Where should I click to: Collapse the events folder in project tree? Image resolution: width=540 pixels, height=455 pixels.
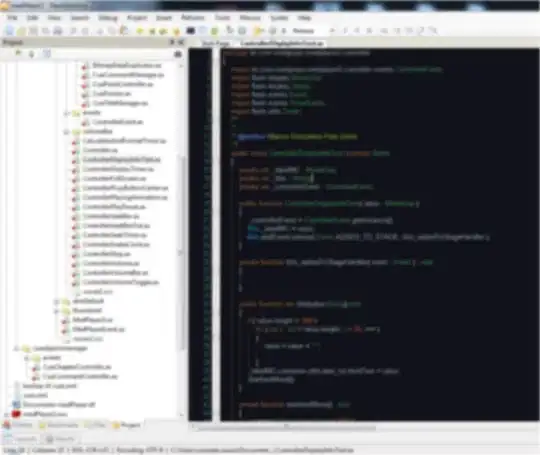coord(66,113)
